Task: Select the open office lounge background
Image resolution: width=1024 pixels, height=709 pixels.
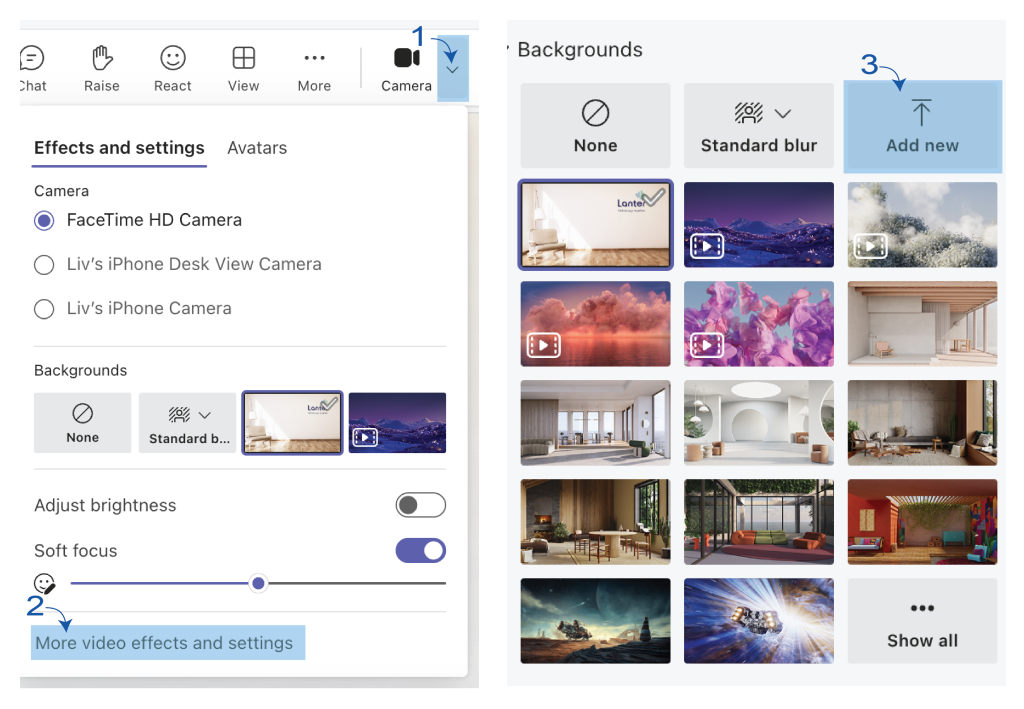Action: point(596,423)
